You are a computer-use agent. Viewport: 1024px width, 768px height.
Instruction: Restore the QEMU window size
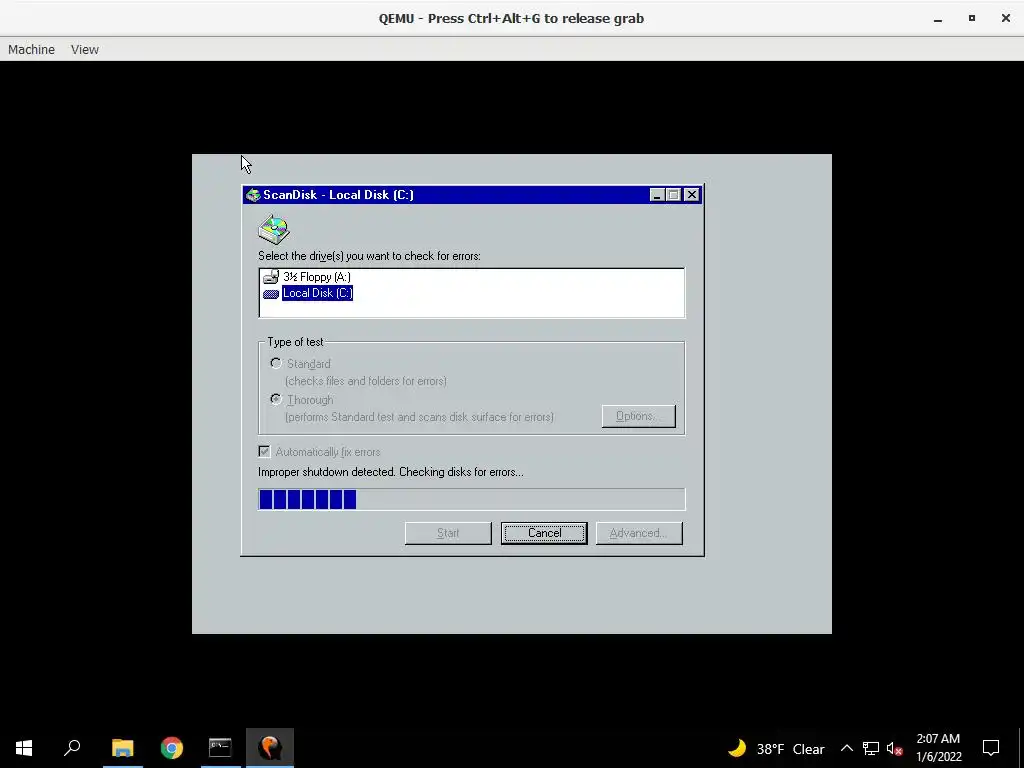972,18
